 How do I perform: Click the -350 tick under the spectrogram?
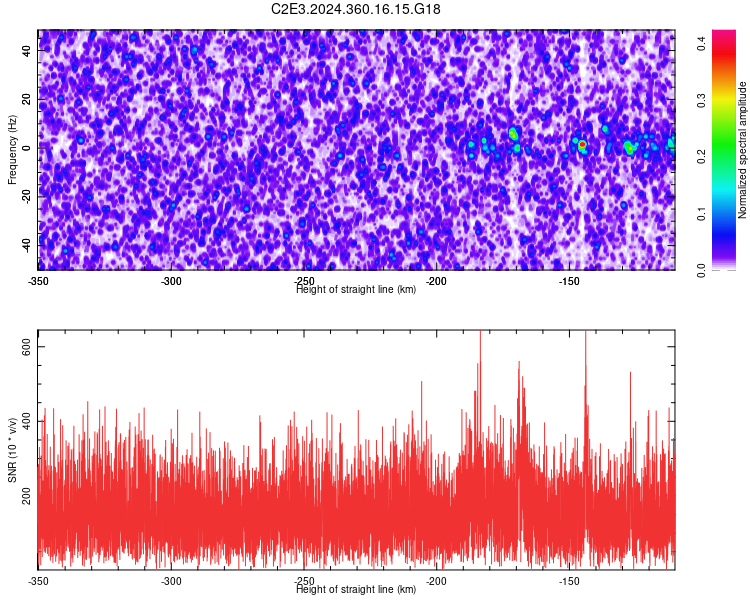tap(38, 281)
